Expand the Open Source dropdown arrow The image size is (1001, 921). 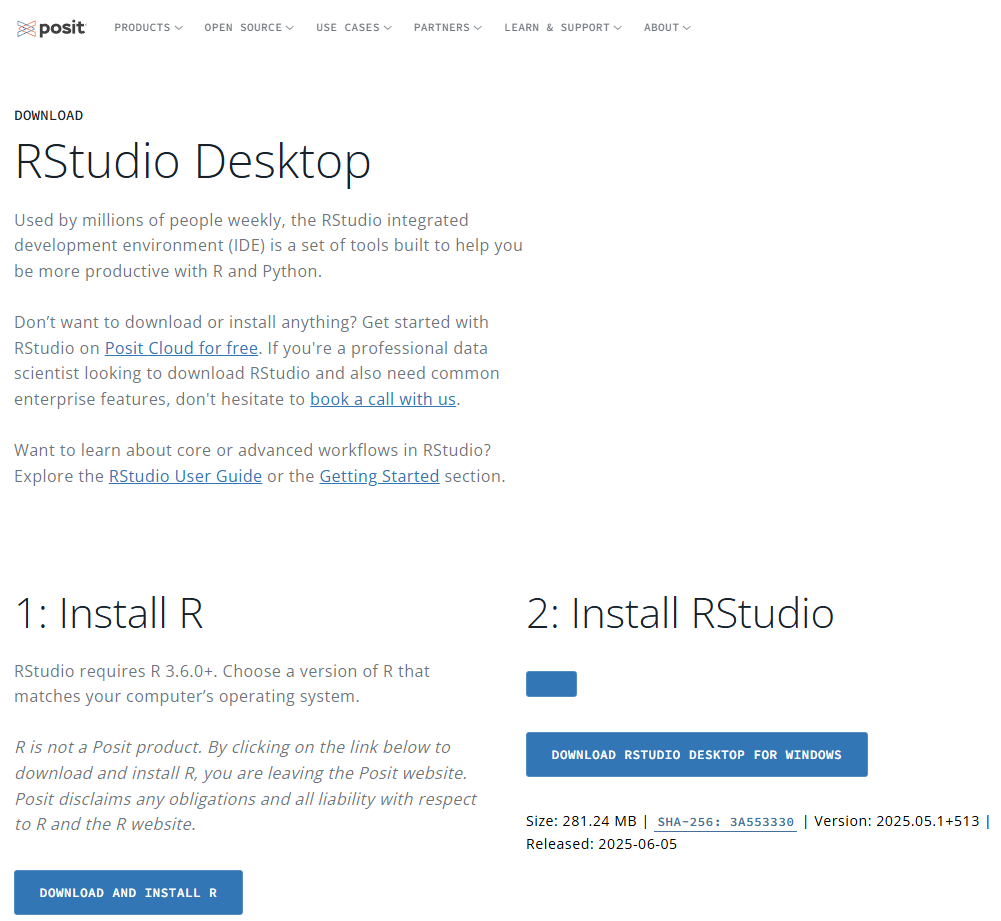coord(290,28)
